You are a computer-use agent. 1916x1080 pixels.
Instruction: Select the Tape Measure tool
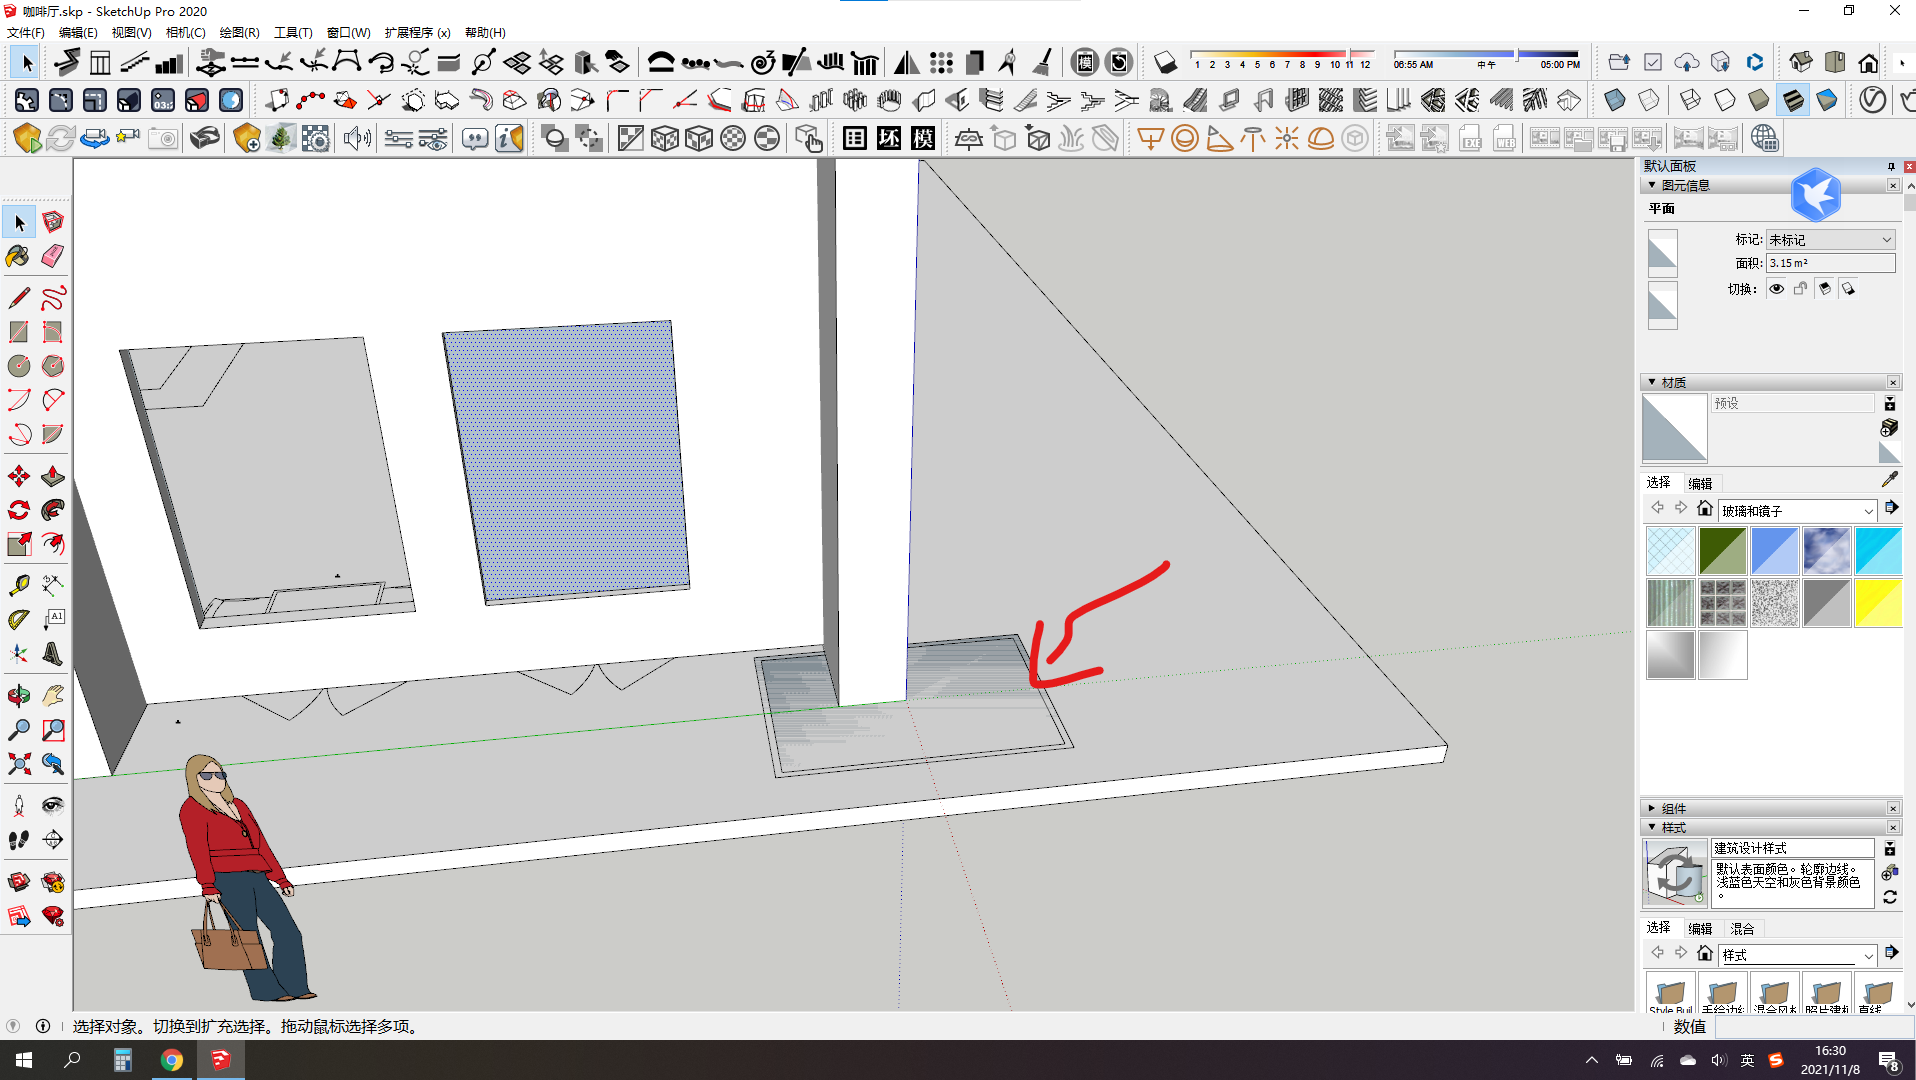pyautogui.click(x=19, y=586)
